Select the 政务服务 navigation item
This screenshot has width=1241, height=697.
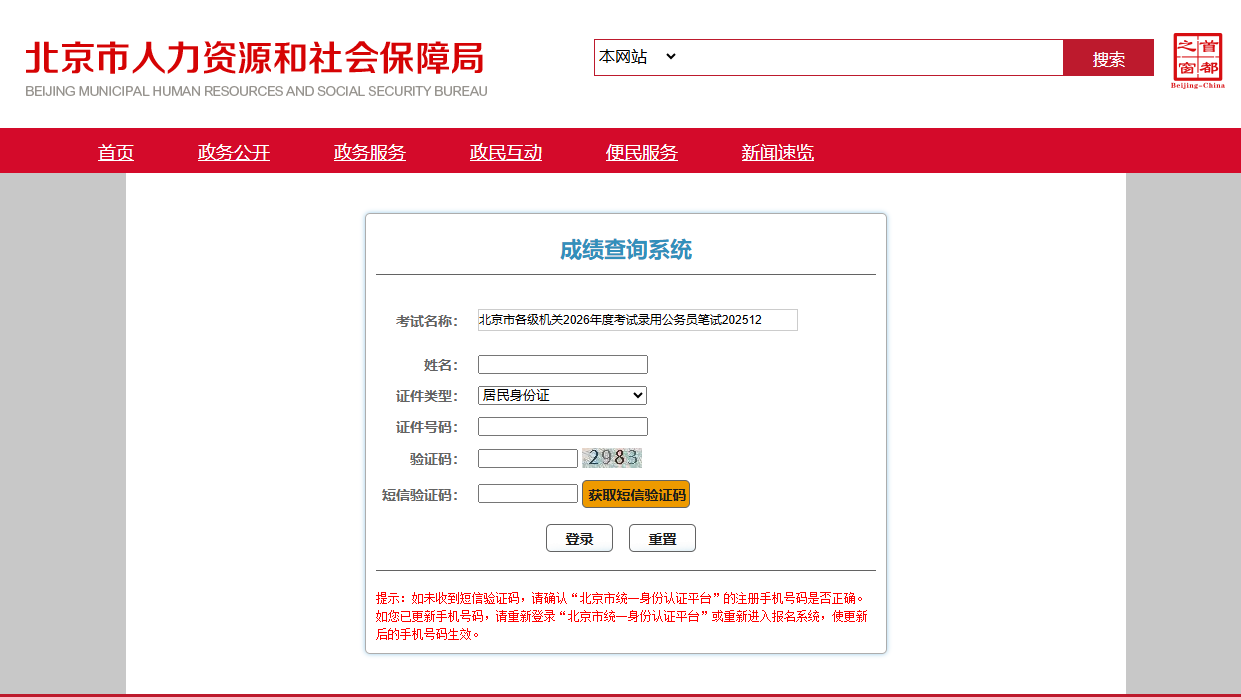tap(370, 152)
